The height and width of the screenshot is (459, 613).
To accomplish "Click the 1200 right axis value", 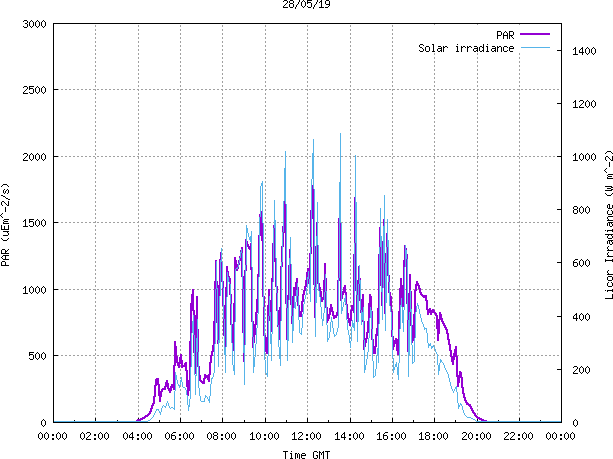I will click(x=584, y=104).
